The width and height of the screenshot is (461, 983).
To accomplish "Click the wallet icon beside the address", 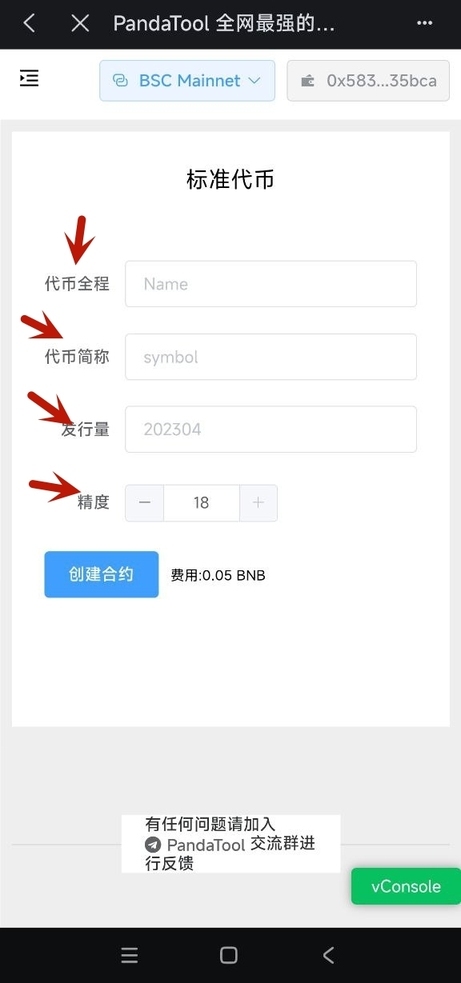I will [x=307, y=81].
